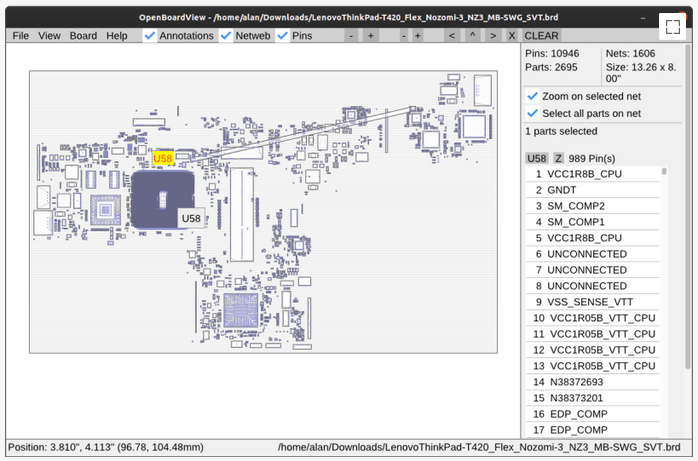Click the '>' arrow button in toolbar
The width and height of the screenshot is (698, 461).
pyautogui.click(x=493, y=36)
